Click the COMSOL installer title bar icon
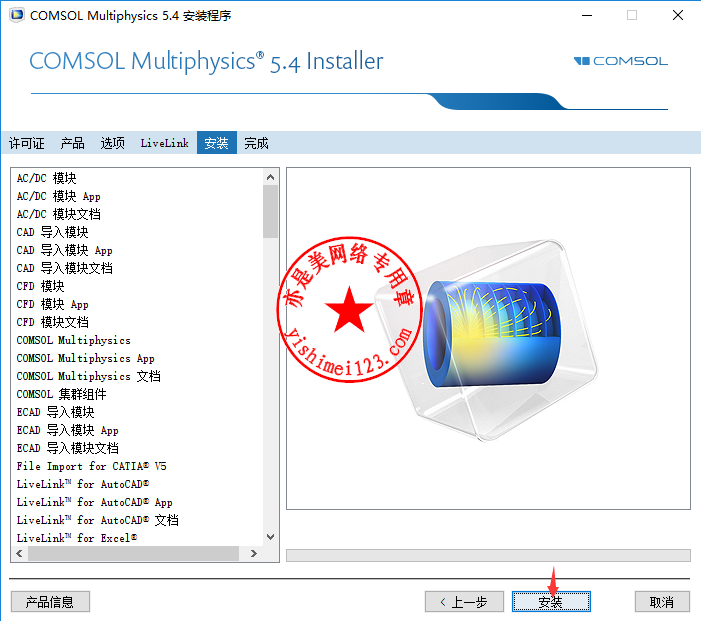Image resolution: width=701 pixels, height=621 pixels. [17, 15]
